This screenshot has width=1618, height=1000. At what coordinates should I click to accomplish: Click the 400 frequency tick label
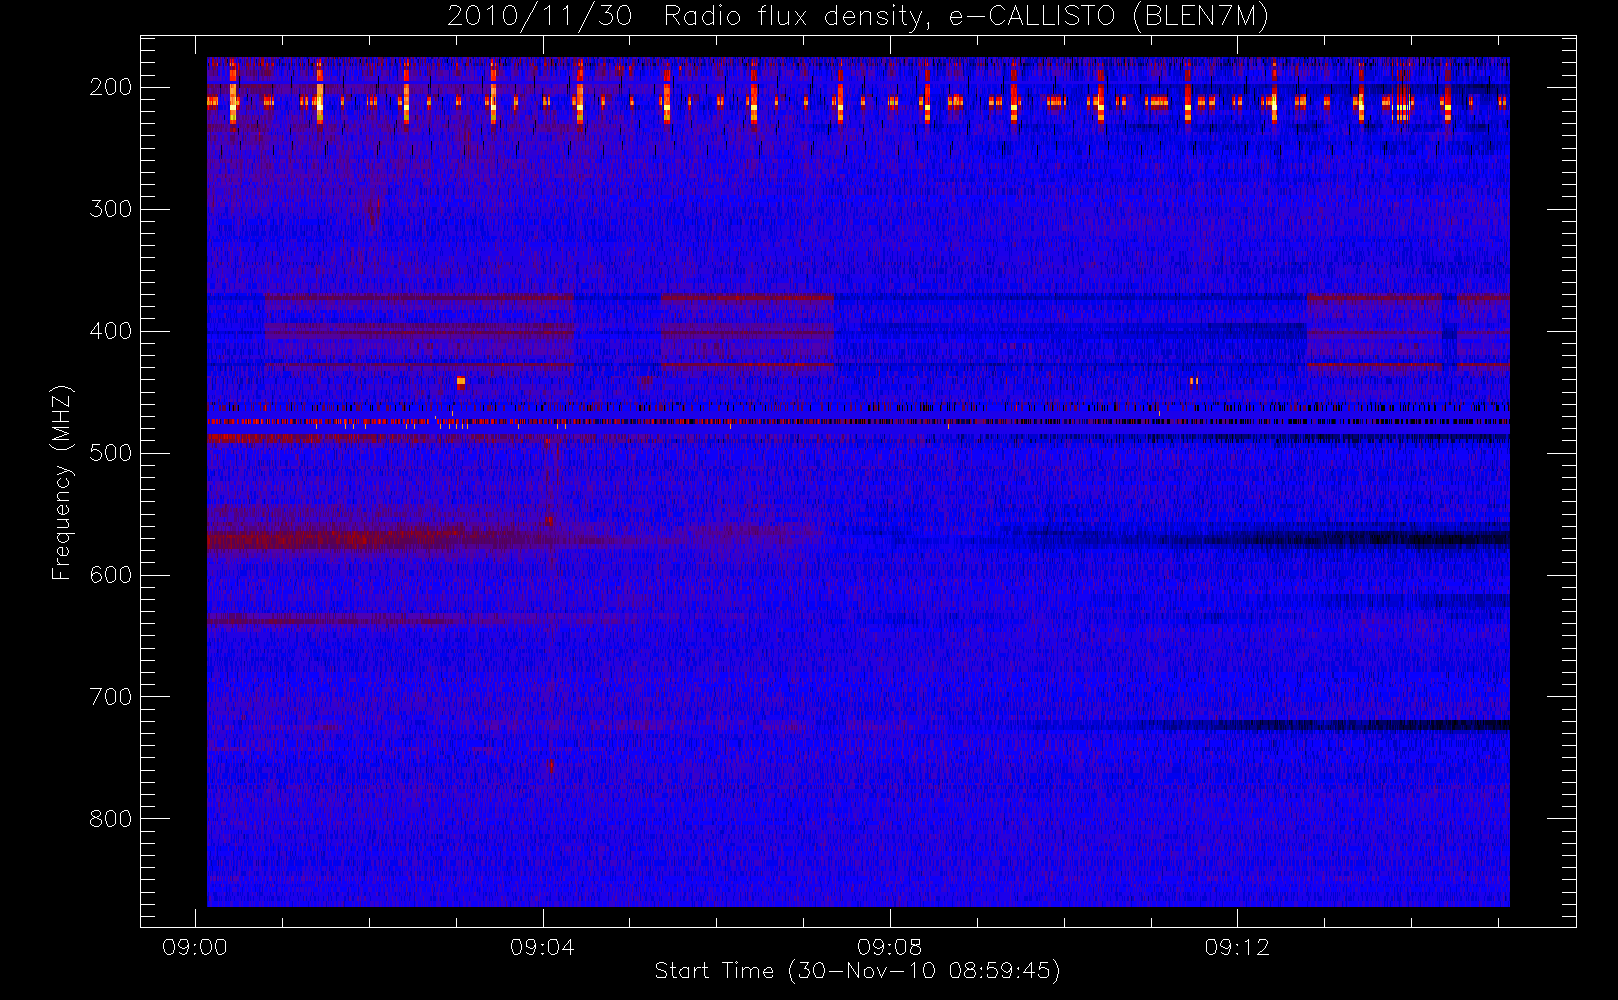coord(111,331)
